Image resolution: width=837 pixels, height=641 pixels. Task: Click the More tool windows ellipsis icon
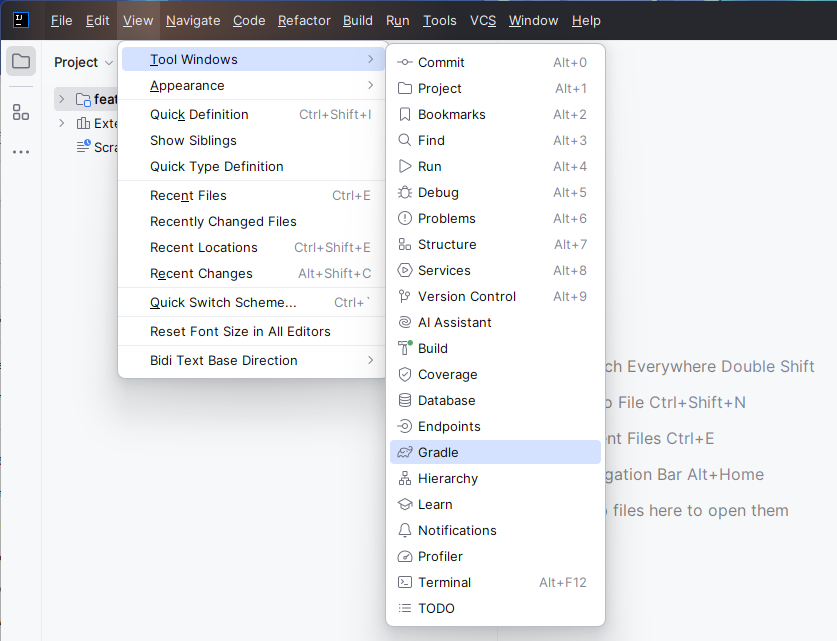[x=21, y=152]
